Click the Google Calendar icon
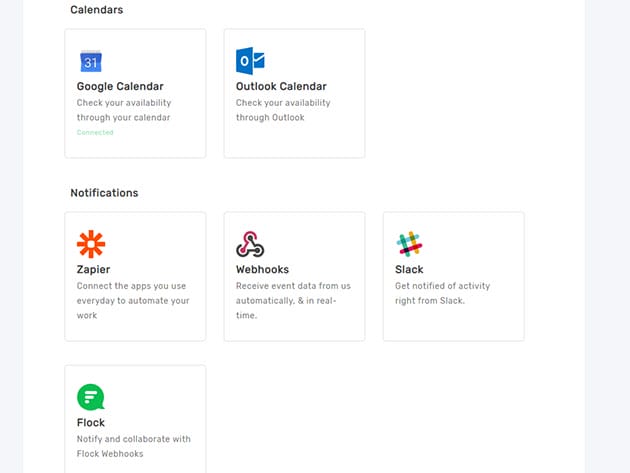 (91, 61)
